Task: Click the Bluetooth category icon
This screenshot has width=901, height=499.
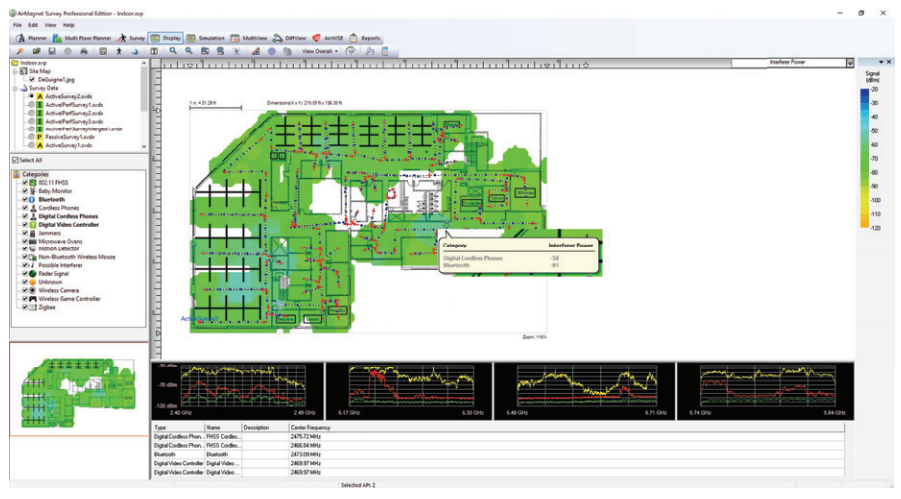Action: point(33,199)
